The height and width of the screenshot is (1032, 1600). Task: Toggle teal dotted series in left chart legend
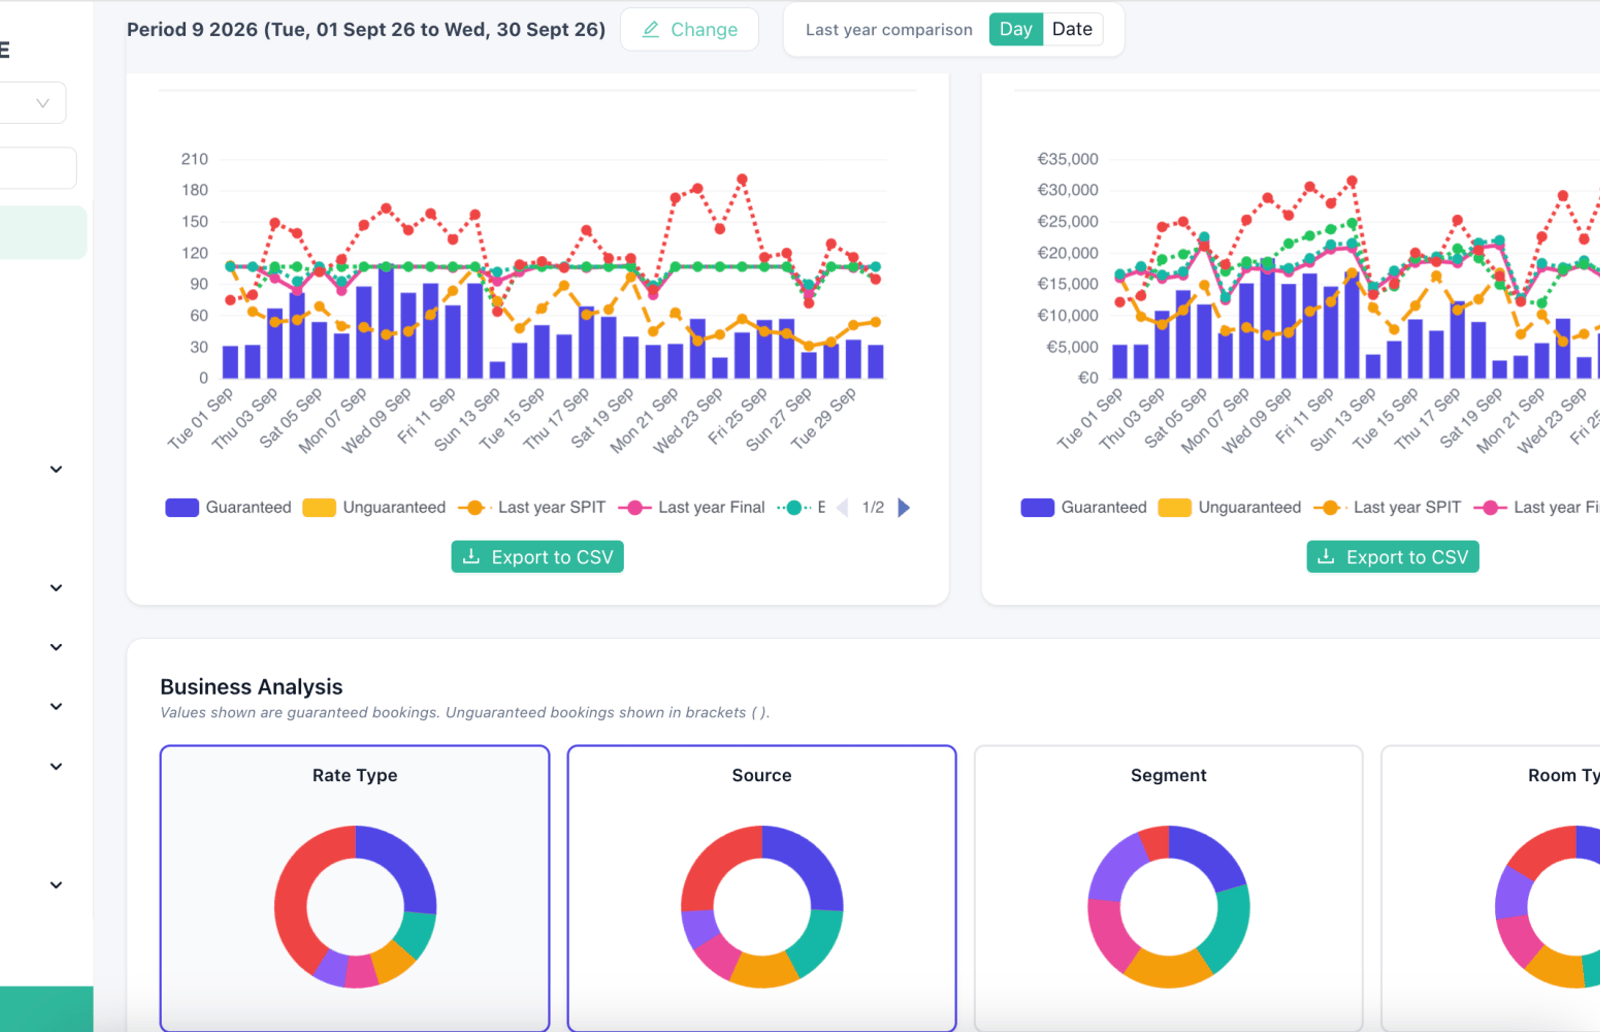[801, 508]
